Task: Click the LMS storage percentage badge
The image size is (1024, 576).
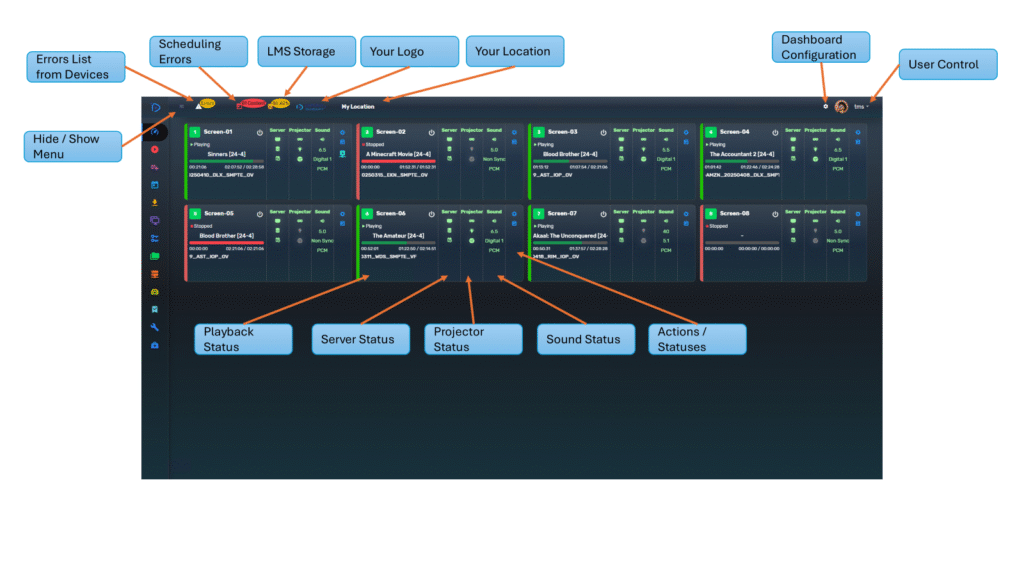Action: tap(279, 104)
